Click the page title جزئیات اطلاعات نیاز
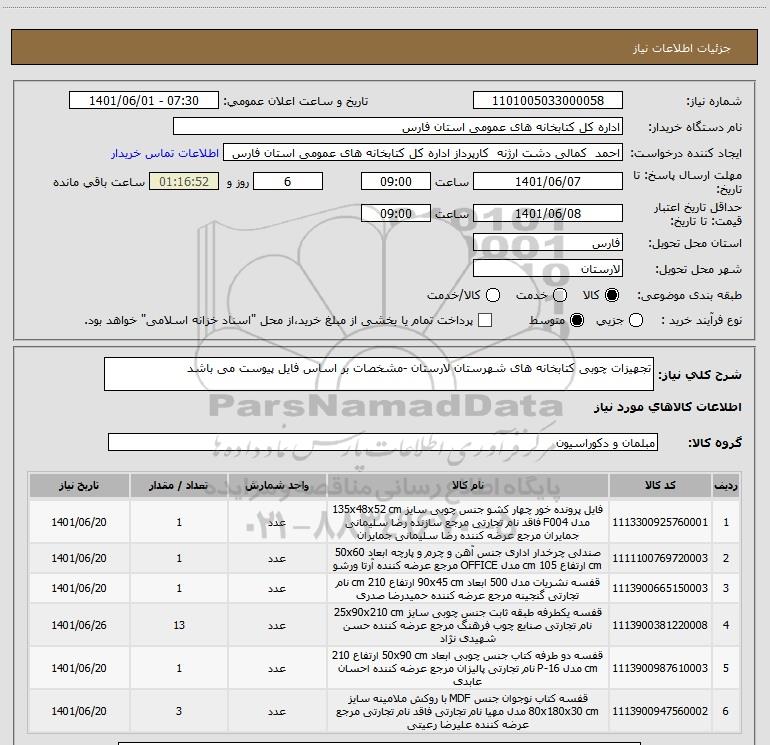This screenshot has width=770, height=745. tap(682, 48)
